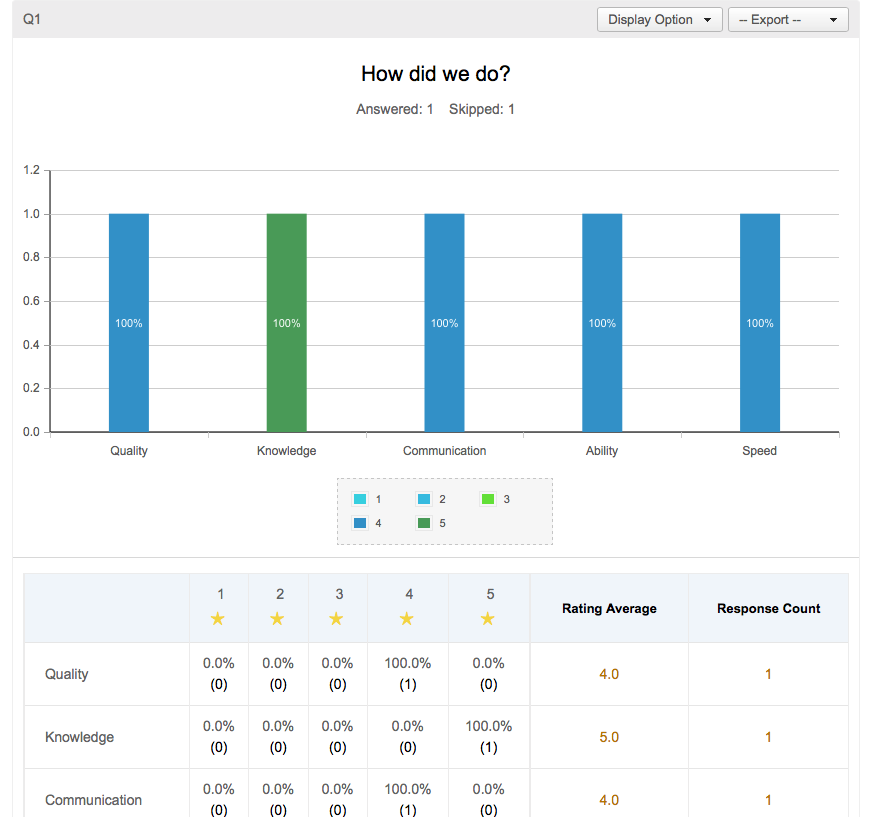Screen dimensions: 870x817
Task: Open the Export dropdown menu
Action: click(788, 19)
